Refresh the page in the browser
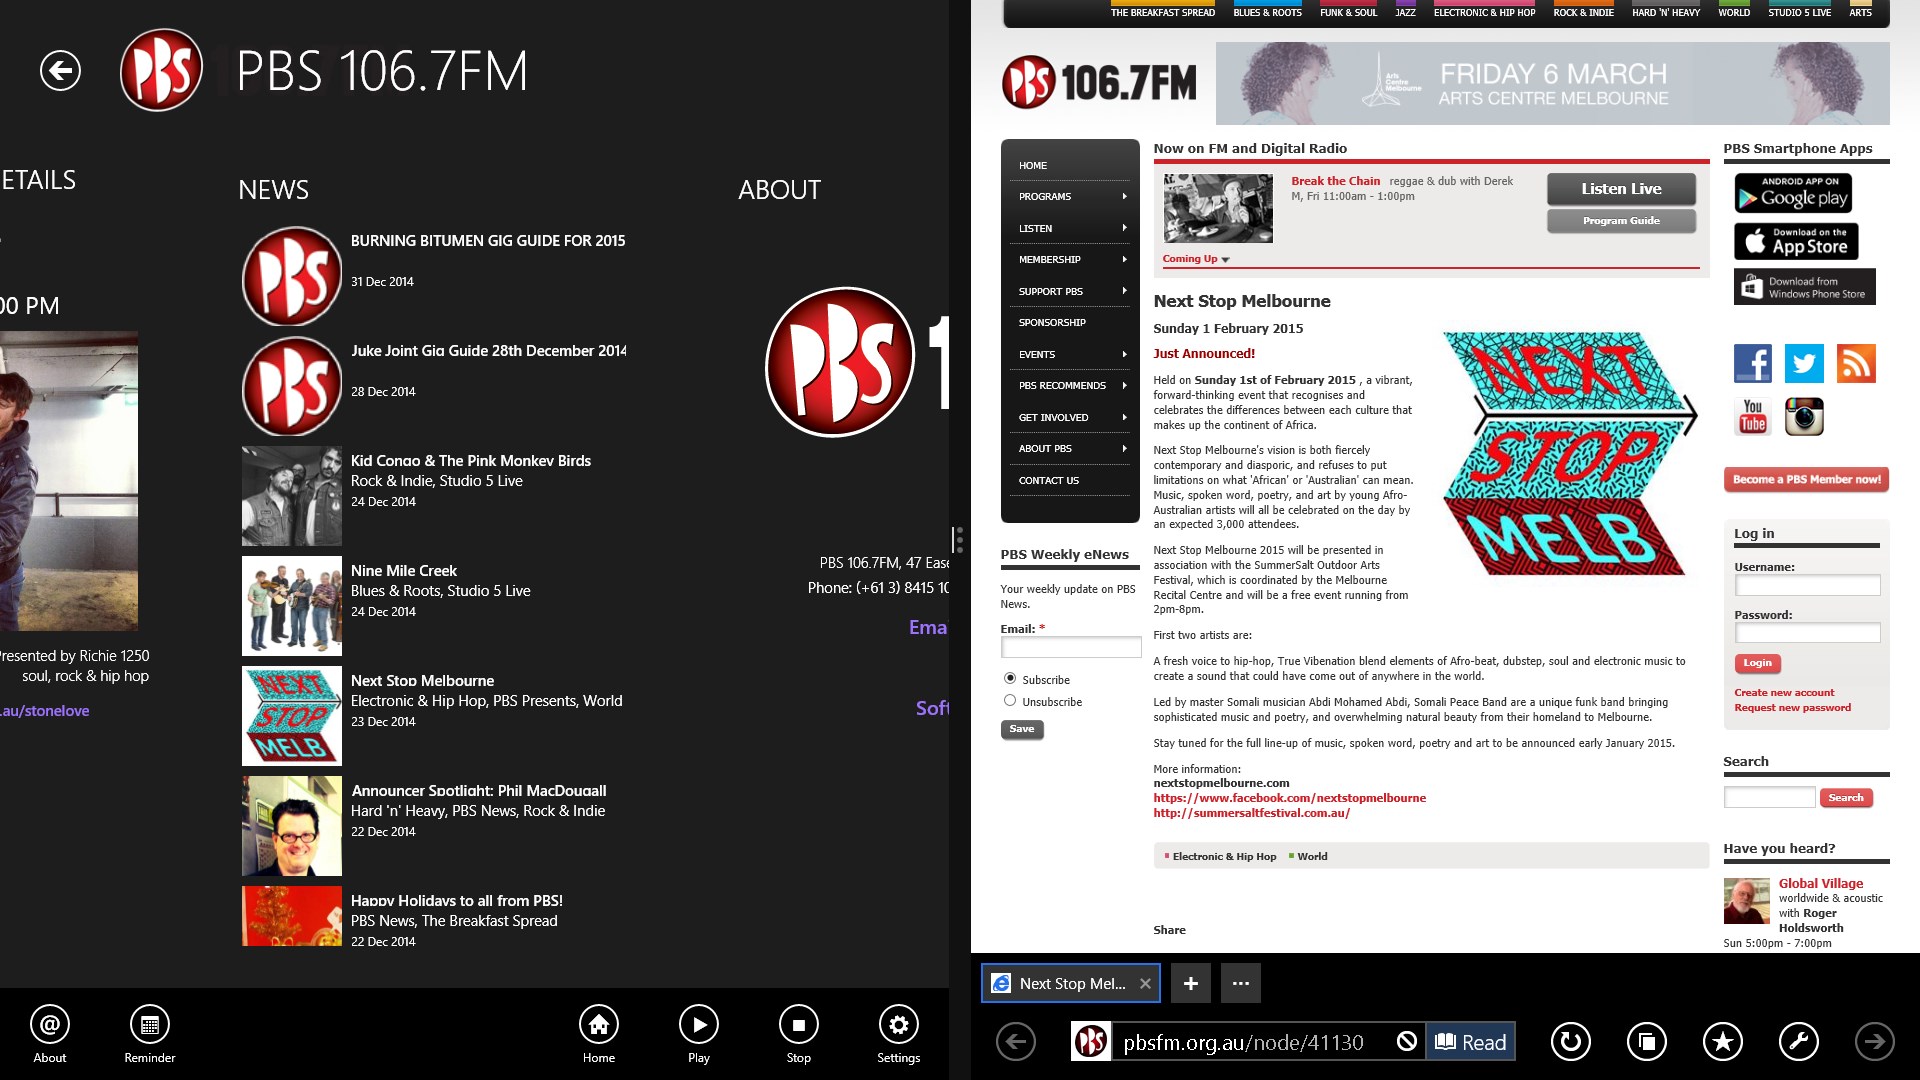Screen dimensions: 1920x1080 pos(1571,1042)
